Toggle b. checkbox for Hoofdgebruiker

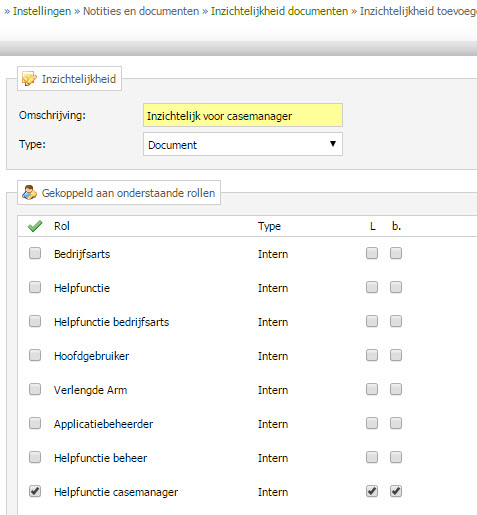pos(396,355)
